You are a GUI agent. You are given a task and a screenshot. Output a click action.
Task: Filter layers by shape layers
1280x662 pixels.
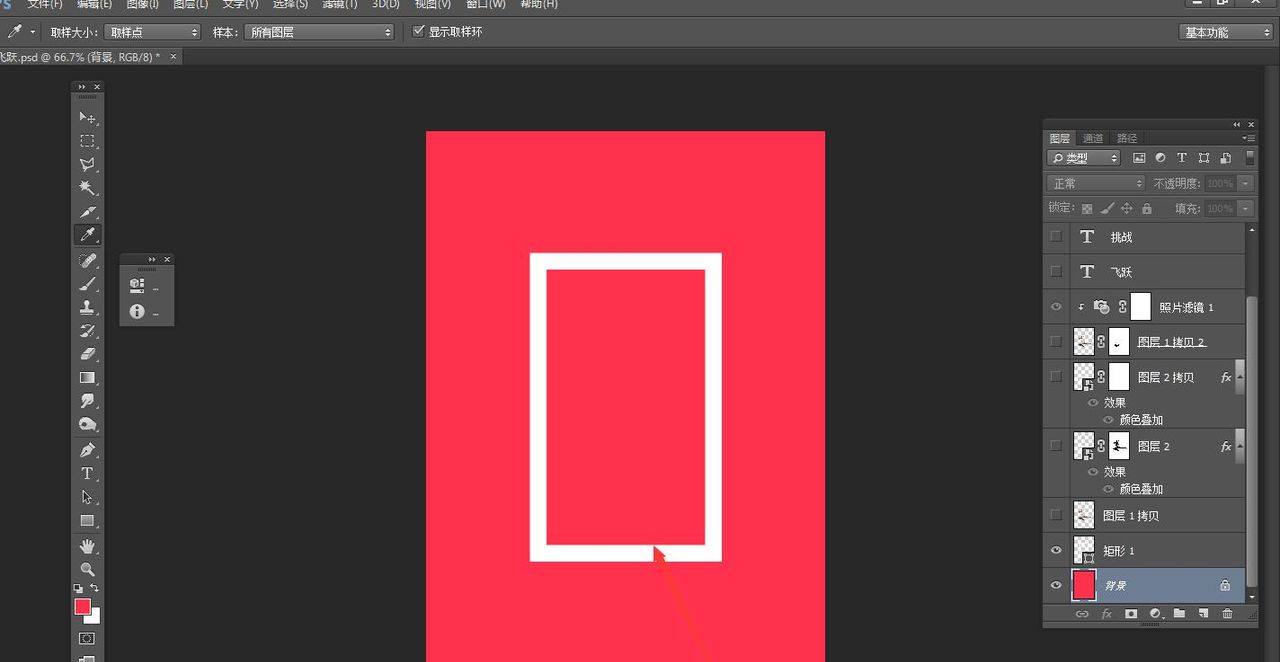pos(1203,158)
